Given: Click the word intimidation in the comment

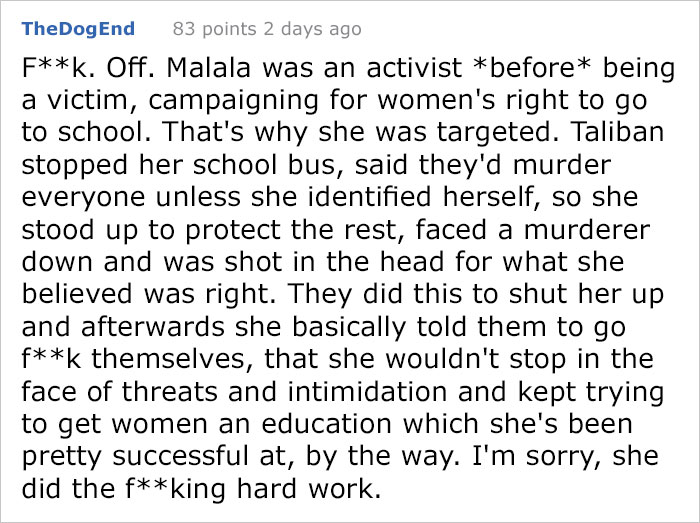Looking at the screenshot, I should click(x=367, y=391).
